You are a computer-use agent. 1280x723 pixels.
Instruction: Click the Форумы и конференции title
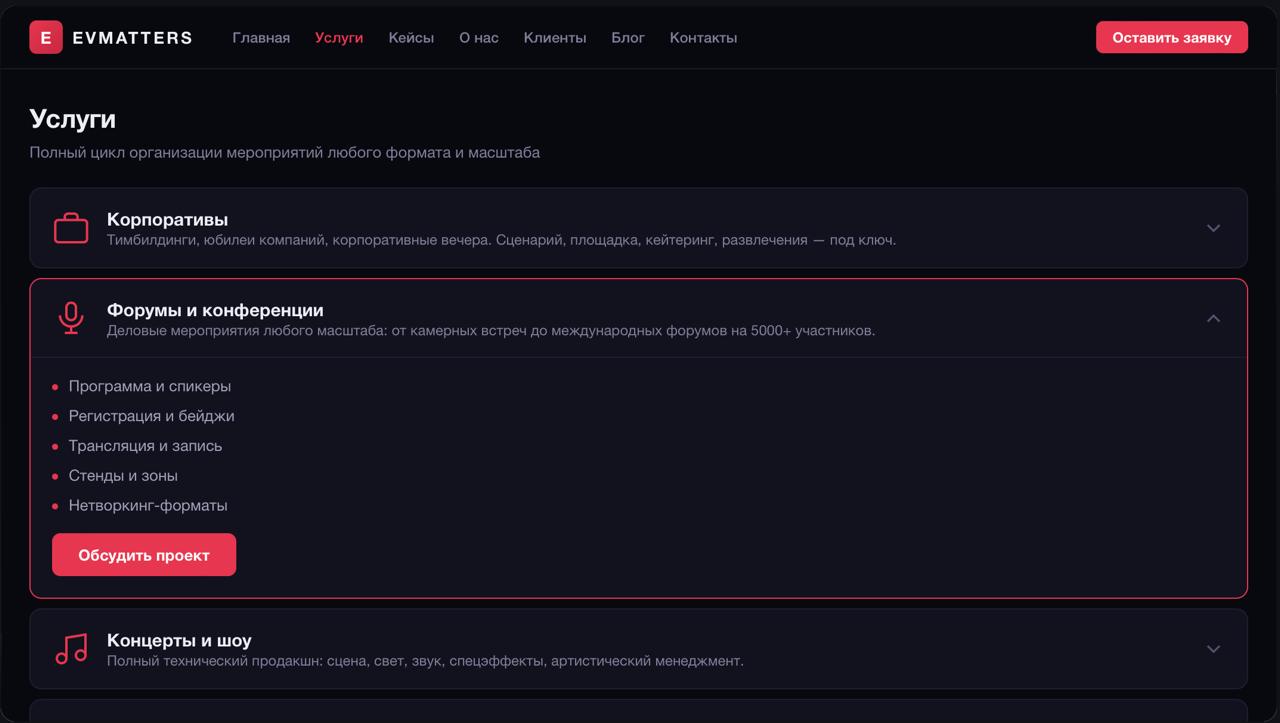pyautogui.click(x=215, y=310)
